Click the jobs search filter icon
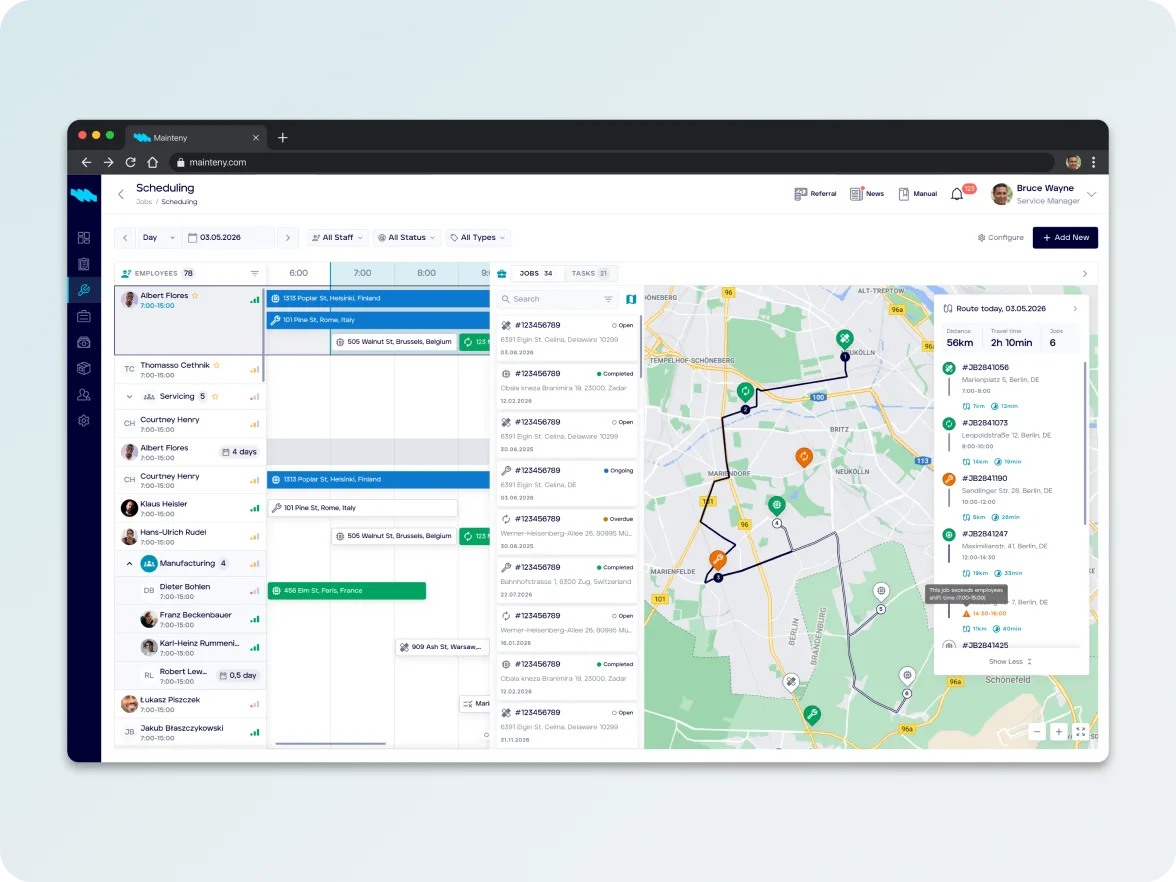1176x882 pixels. 608,299
